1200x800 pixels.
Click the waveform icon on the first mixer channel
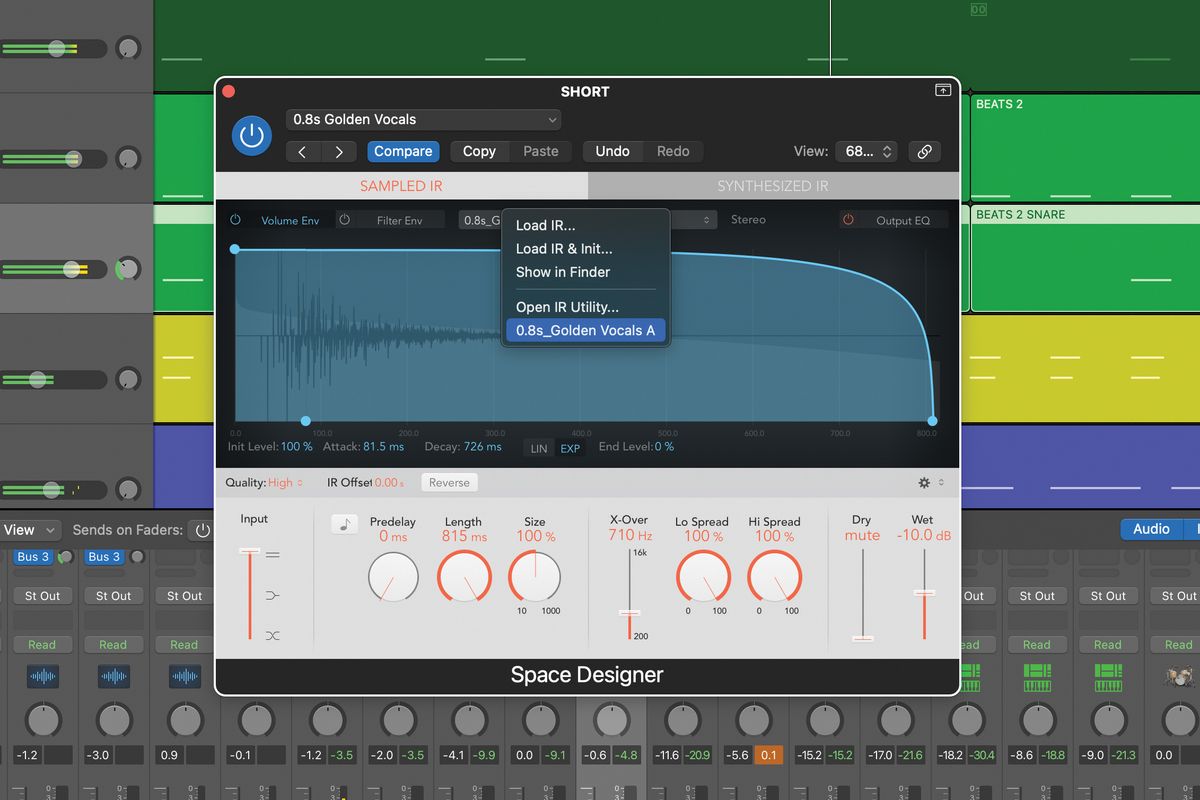[x=42, y=677]
